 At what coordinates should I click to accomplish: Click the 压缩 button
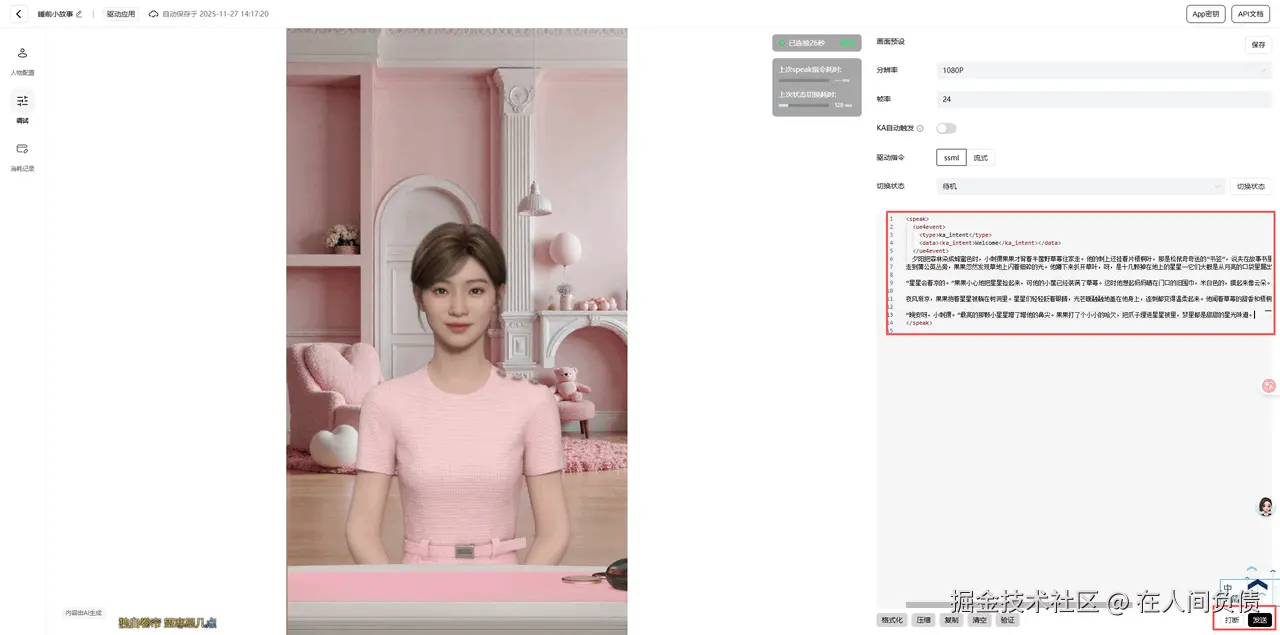pyautogui.click(x=923, y=620)
